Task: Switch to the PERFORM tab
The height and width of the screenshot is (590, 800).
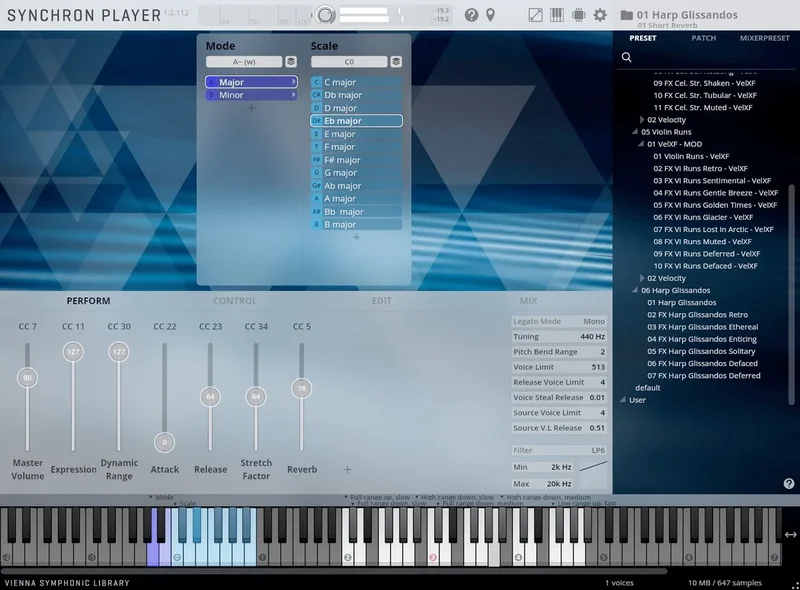Action: [88, 301]
